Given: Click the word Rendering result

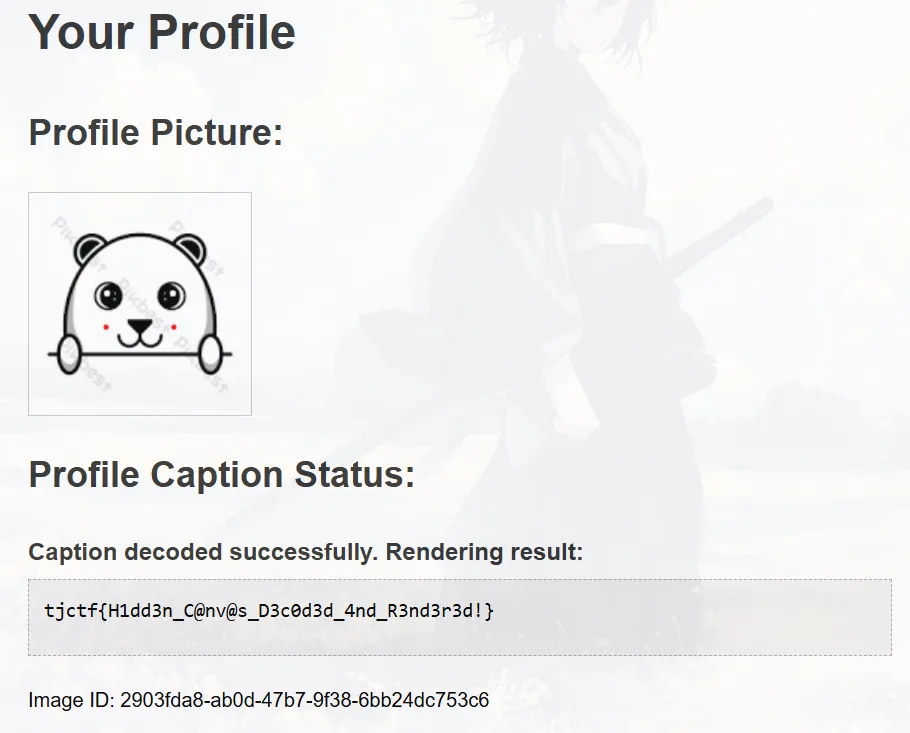Looking at the screenshot, I should tap(484, 552).
